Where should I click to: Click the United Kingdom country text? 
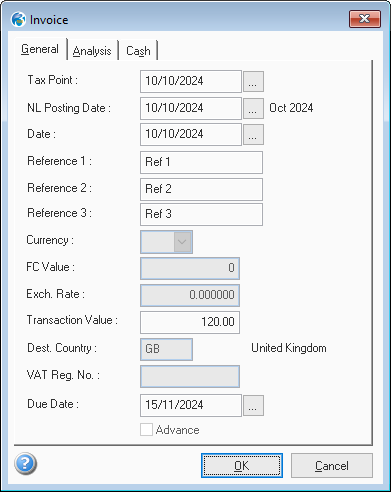click(x=289, y=348)
